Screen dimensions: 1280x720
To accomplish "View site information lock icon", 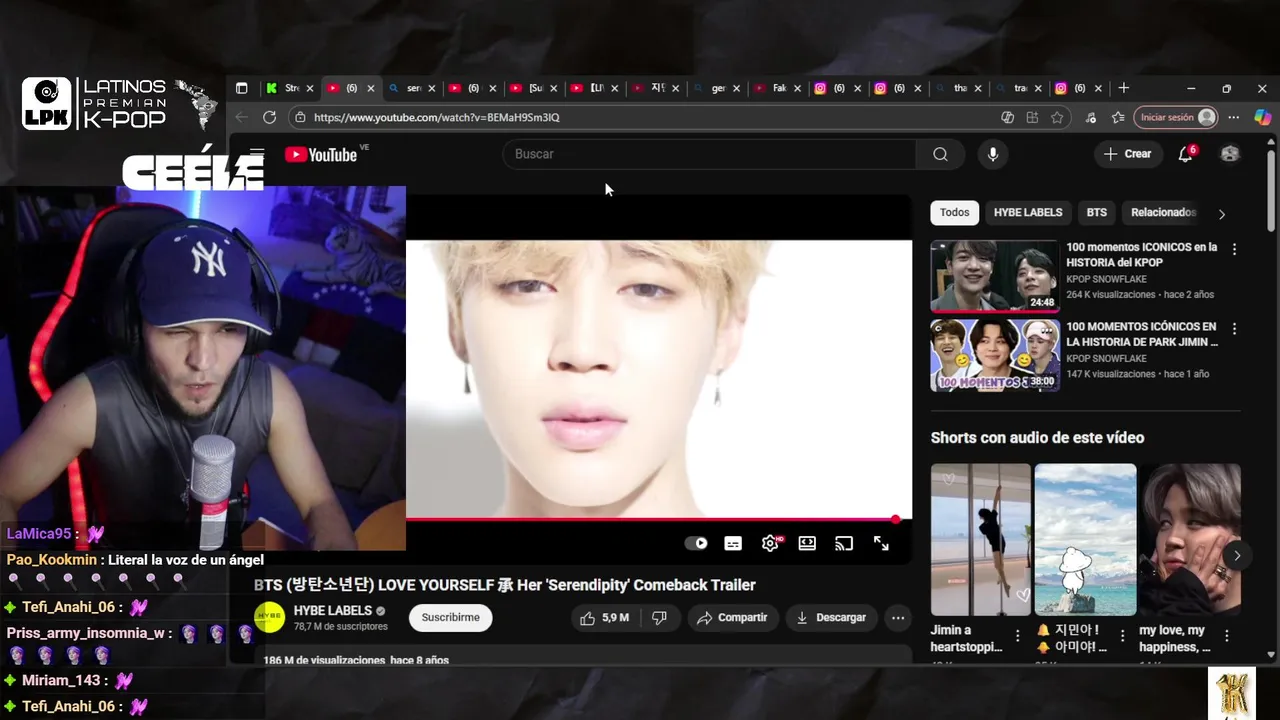I will tap(299, 117).
